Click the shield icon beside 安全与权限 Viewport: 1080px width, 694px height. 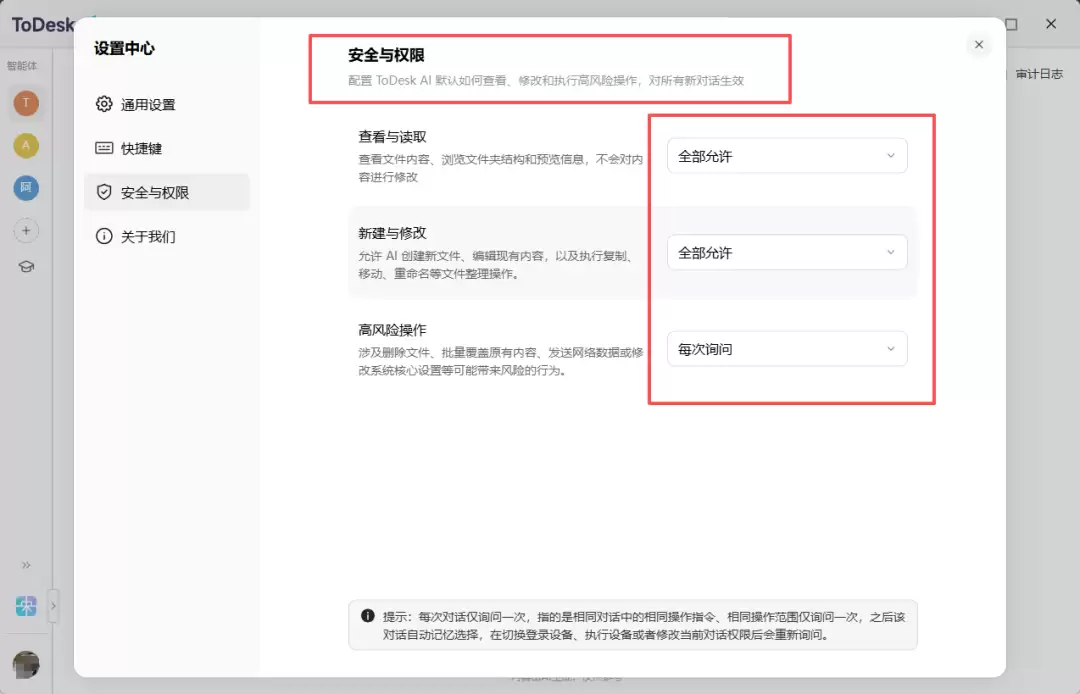coord(104,192)
